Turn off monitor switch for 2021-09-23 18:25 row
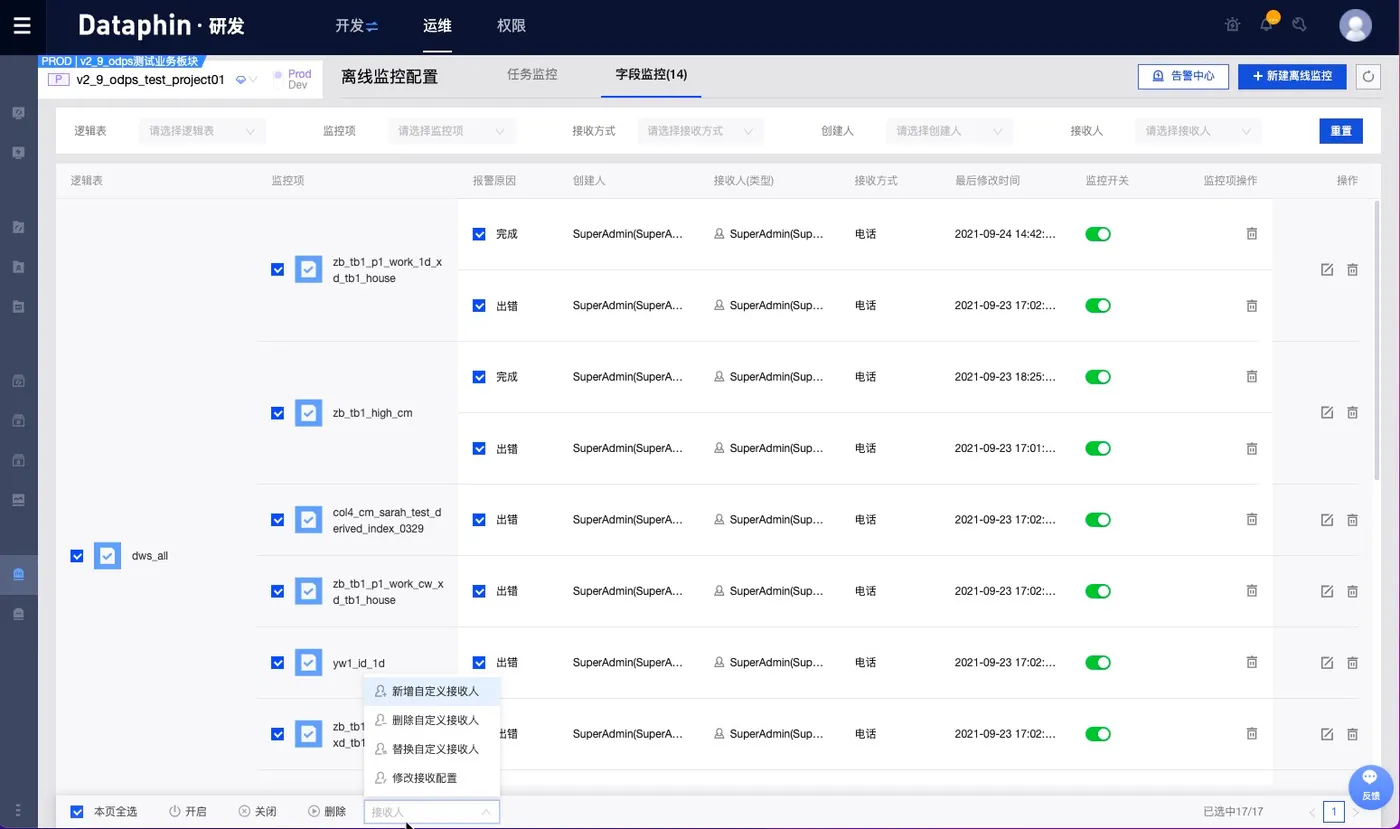The height and width of the screenshot is (829, 1400). [x=1098, y=377]
